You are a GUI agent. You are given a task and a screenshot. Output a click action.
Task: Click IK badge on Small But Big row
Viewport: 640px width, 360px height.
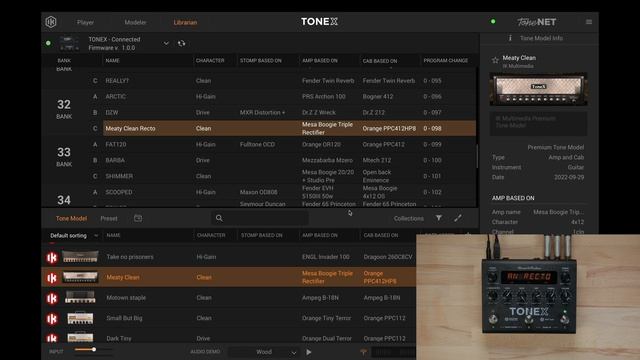[x=52, y=319]
